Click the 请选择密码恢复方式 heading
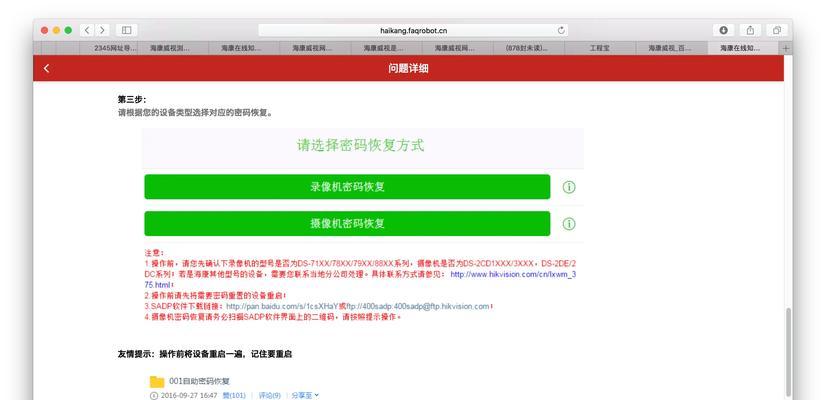Screen dimensions: 826x400 point(360,145)
